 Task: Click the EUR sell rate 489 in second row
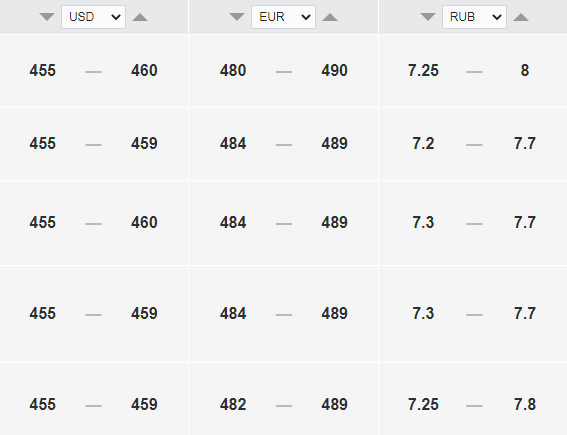click(334, 144)
